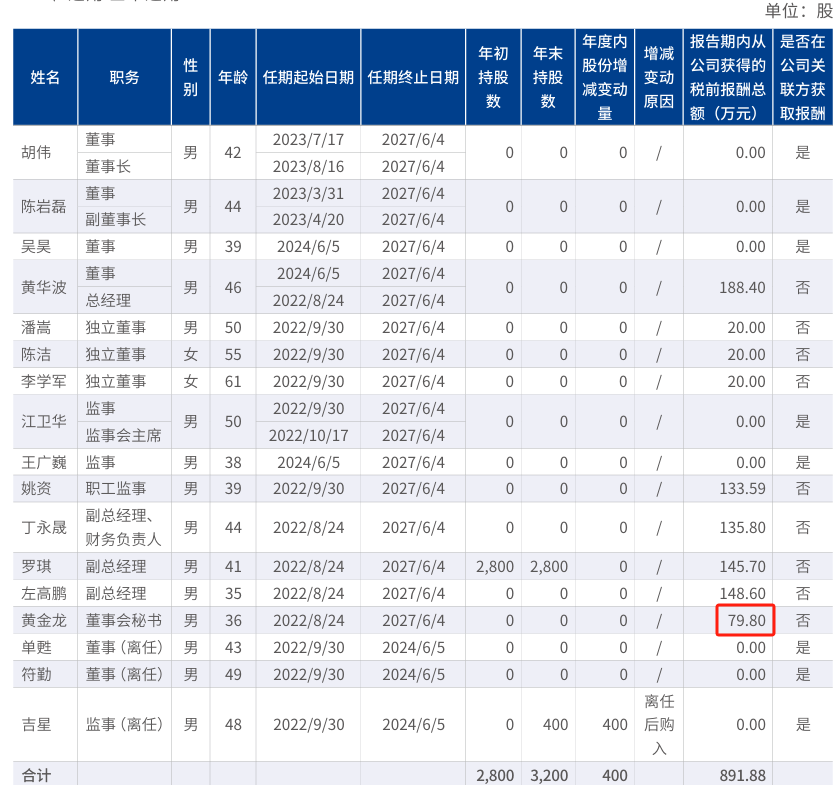Click the 离任后购入 reason cell
Viewport: 839px width, 785px height.
point(659,725)
